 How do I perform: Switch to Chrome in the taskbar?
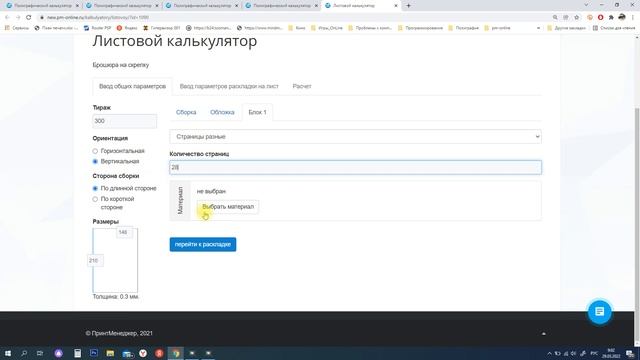pyautogui.click(x=176, y=353)
